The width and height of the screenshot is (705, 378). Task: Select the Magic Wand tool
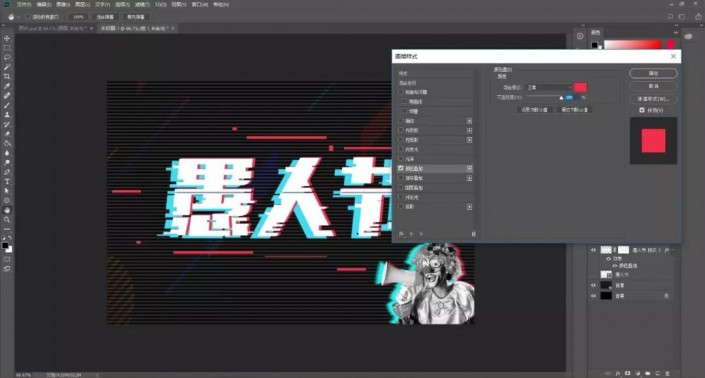[7, 67]
